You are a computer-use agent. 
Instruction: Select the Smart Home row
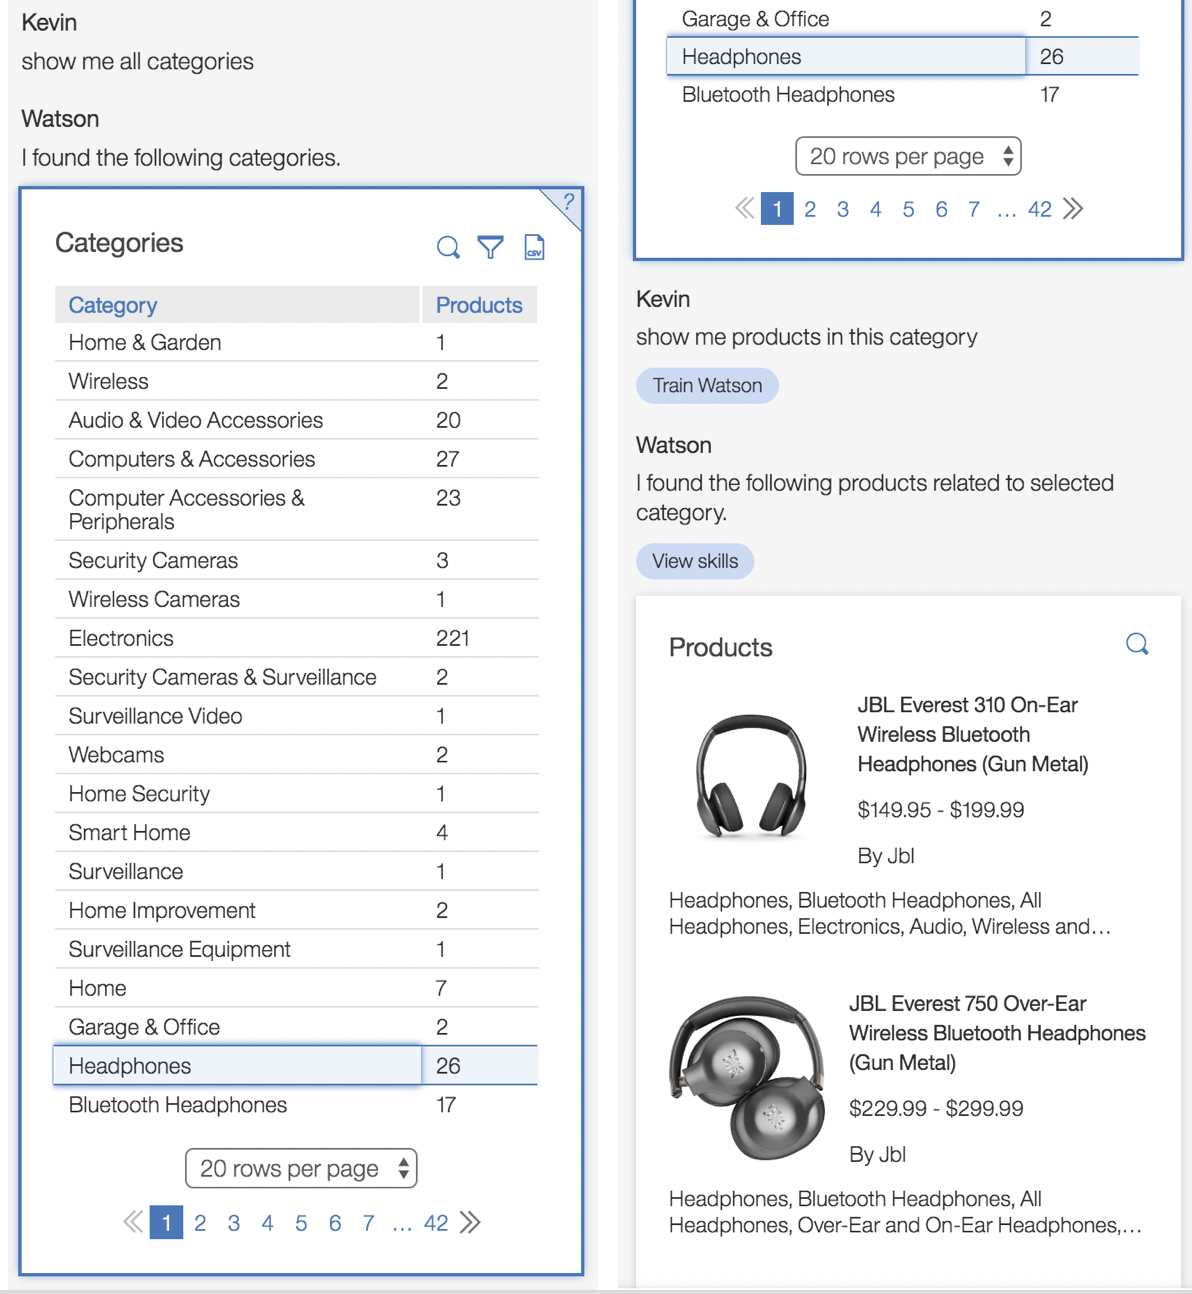[297, 833]
